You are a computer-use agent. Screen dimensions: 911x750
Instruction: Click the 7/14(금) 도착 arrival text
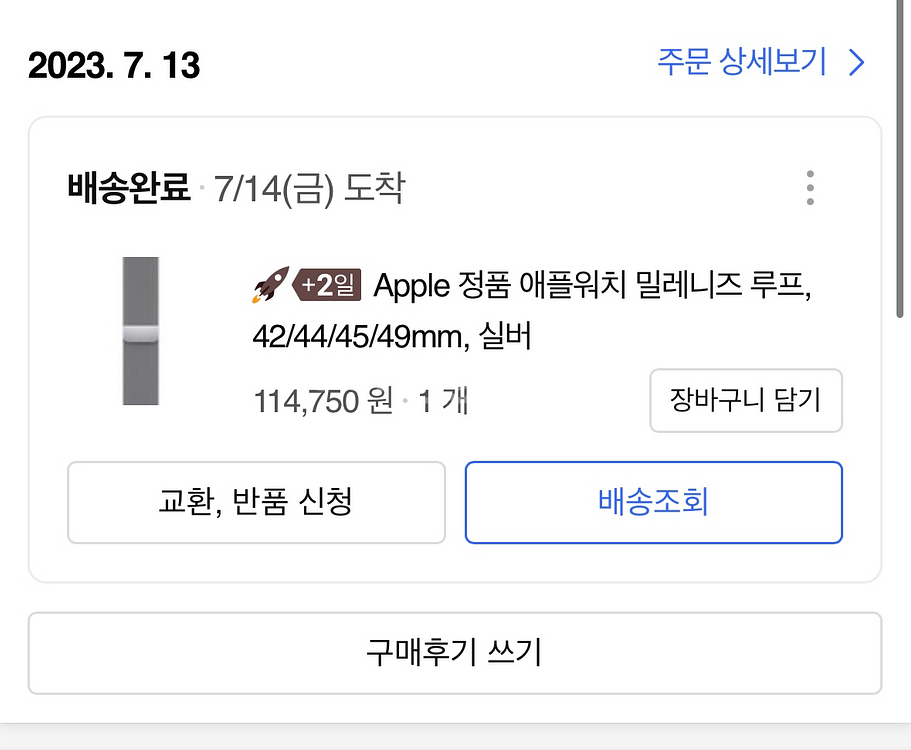click(x=309, y=188)
